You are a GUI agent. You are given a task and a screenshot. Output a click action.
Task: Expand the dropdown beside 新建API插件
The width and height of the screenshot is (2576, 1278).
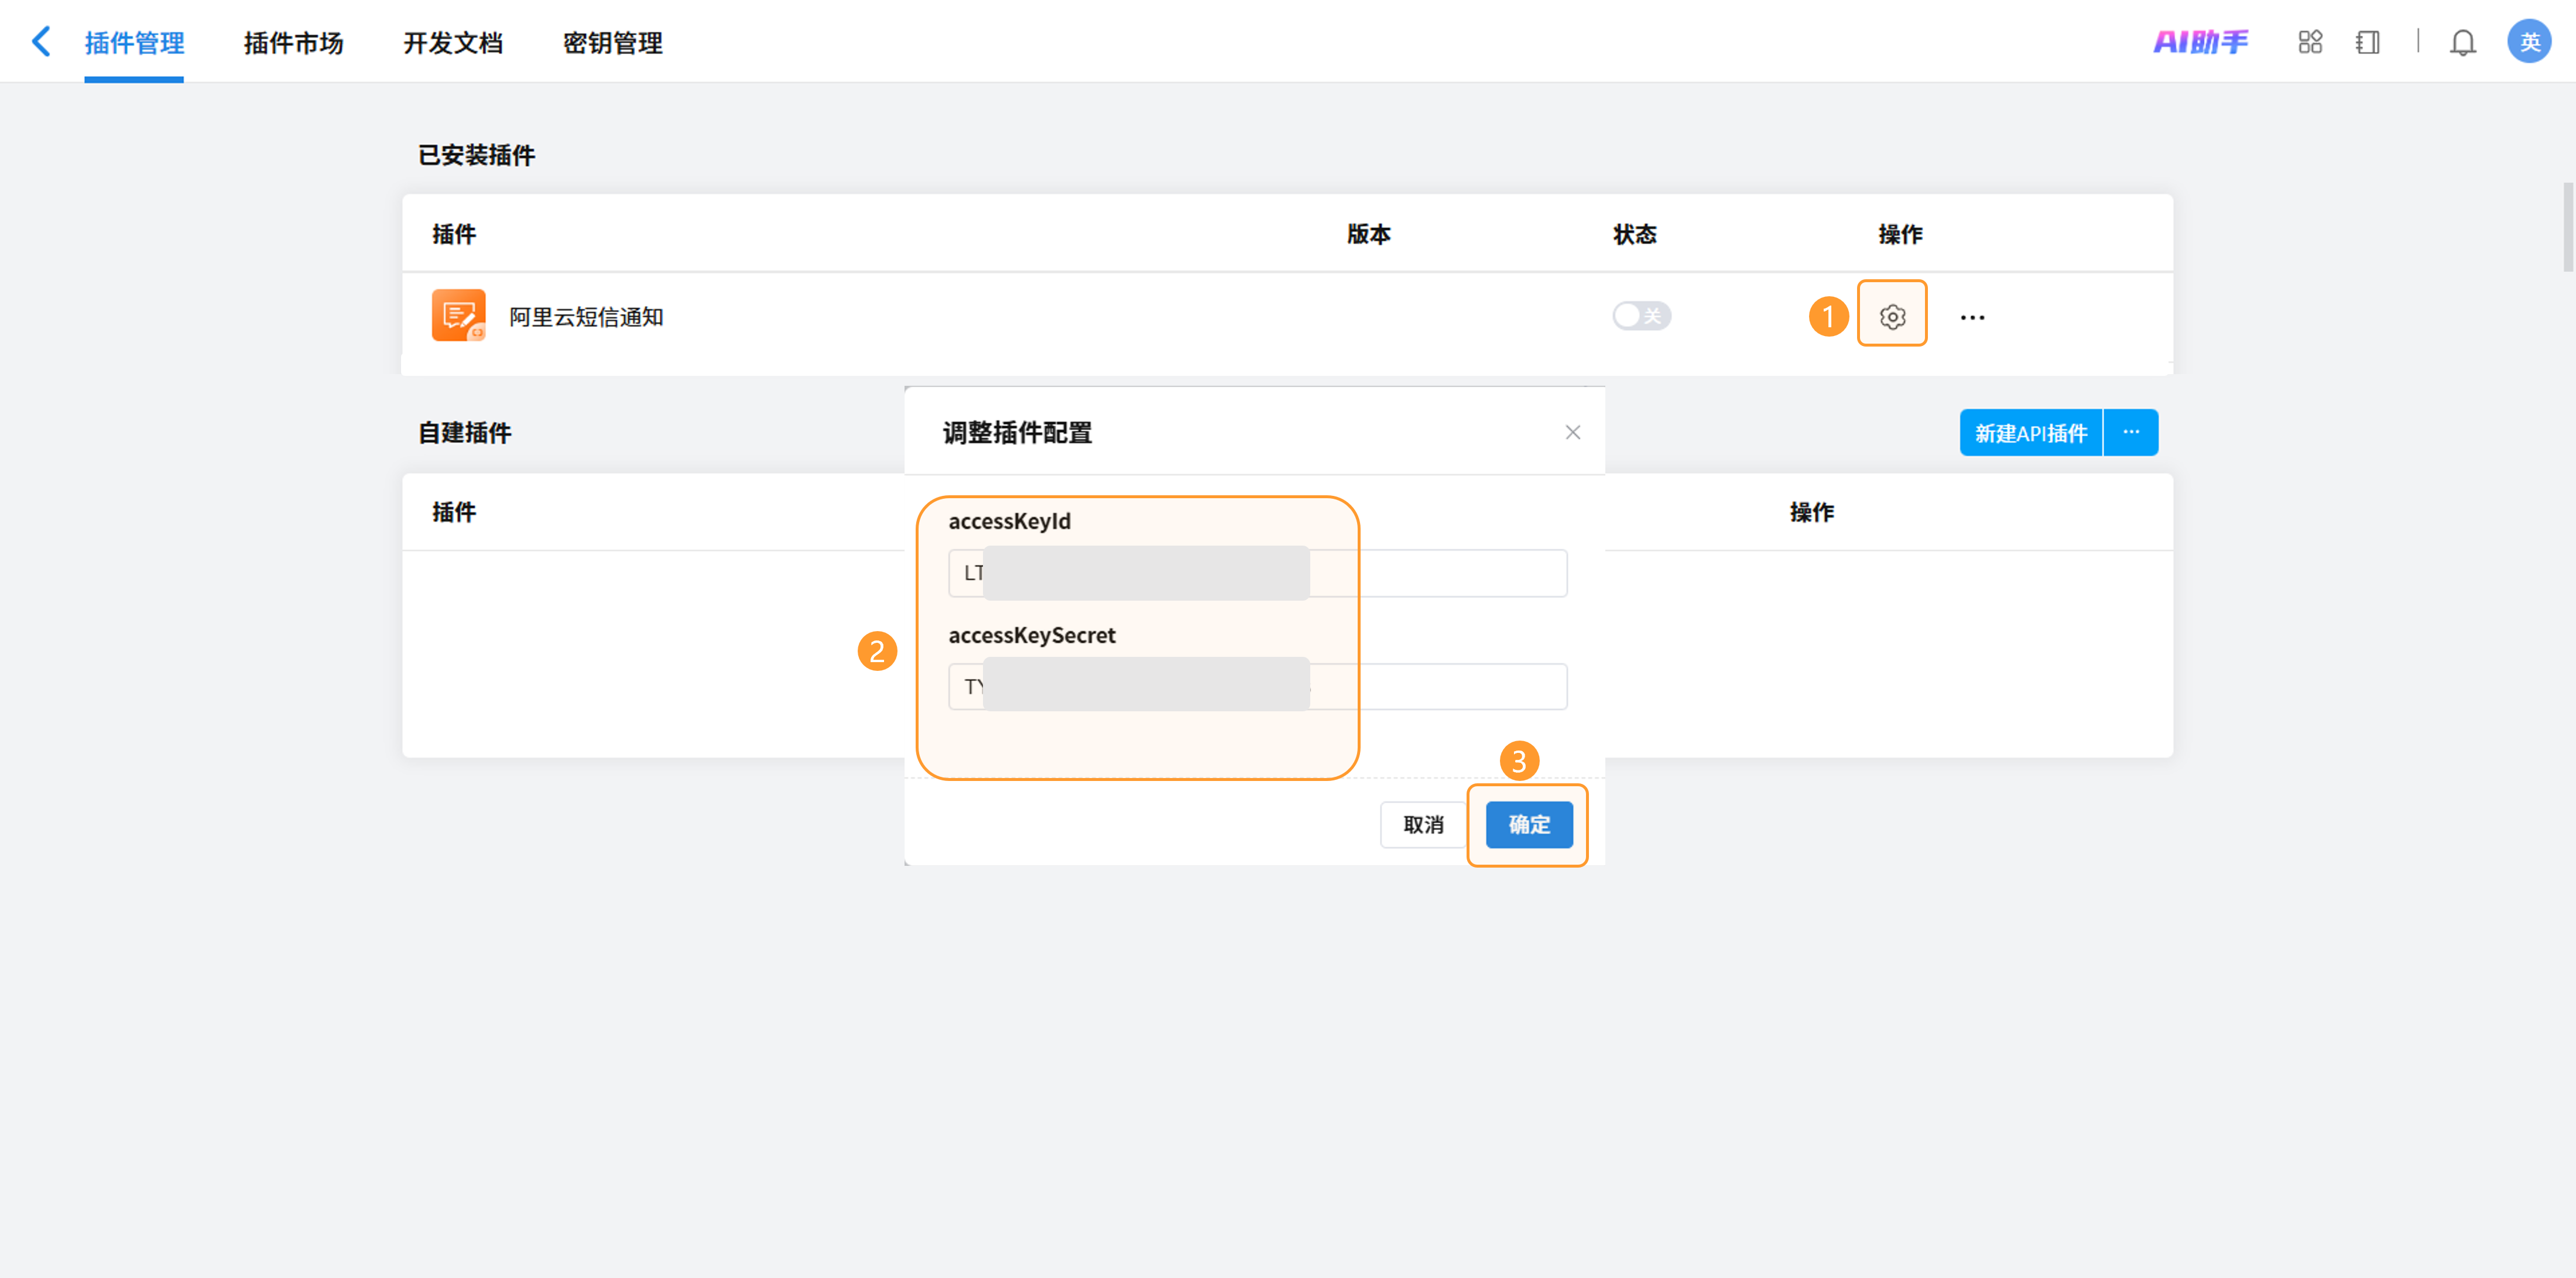[x=2131, y=432]
